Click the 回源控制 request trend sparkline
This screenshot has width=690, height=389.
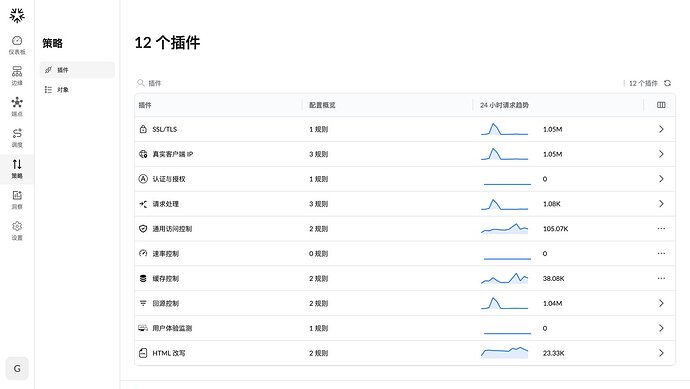pos(504,303)
